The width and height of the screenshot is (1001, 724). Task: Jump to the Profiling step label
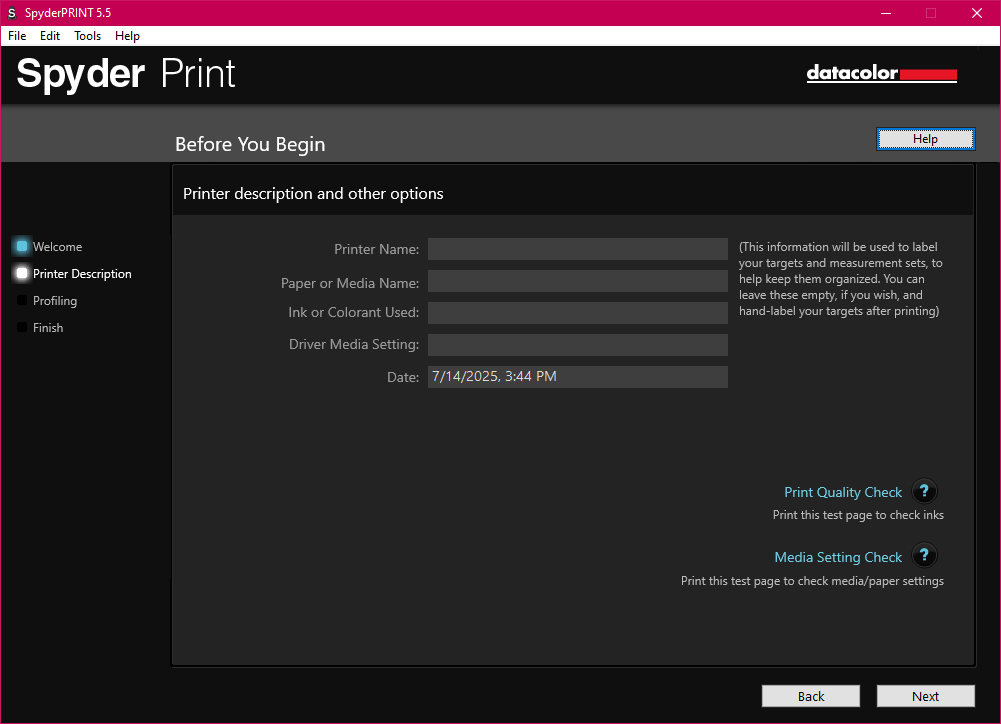pos(55,301)
